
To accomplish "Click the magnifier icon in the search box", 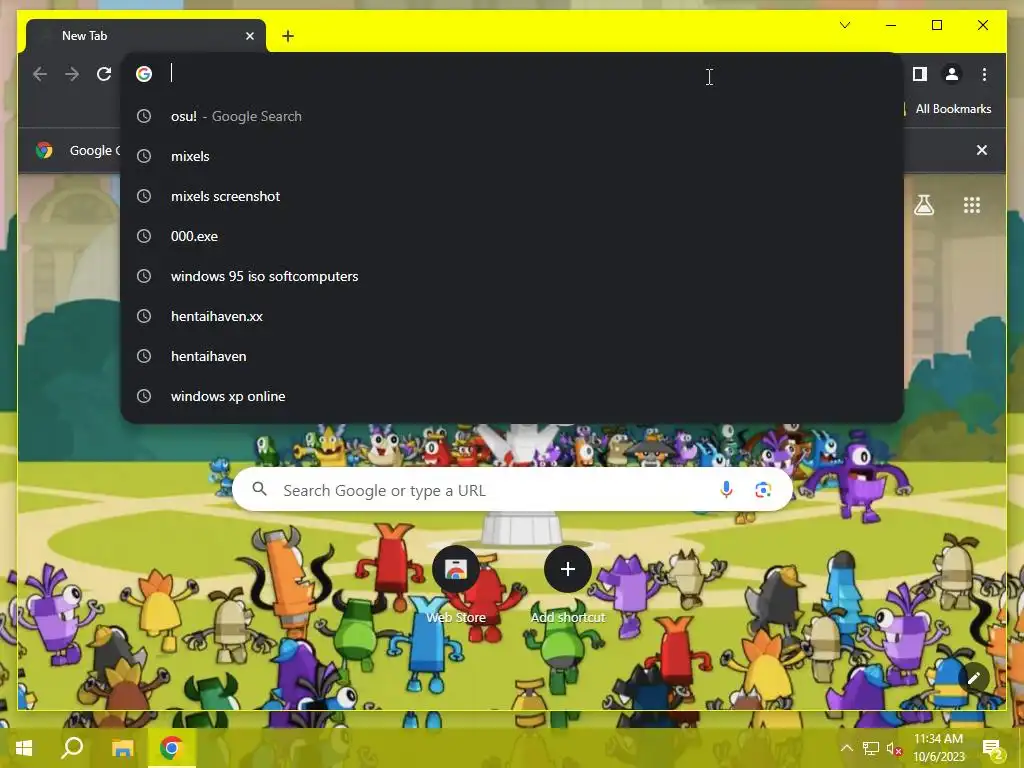I will (x=259, y=488).
